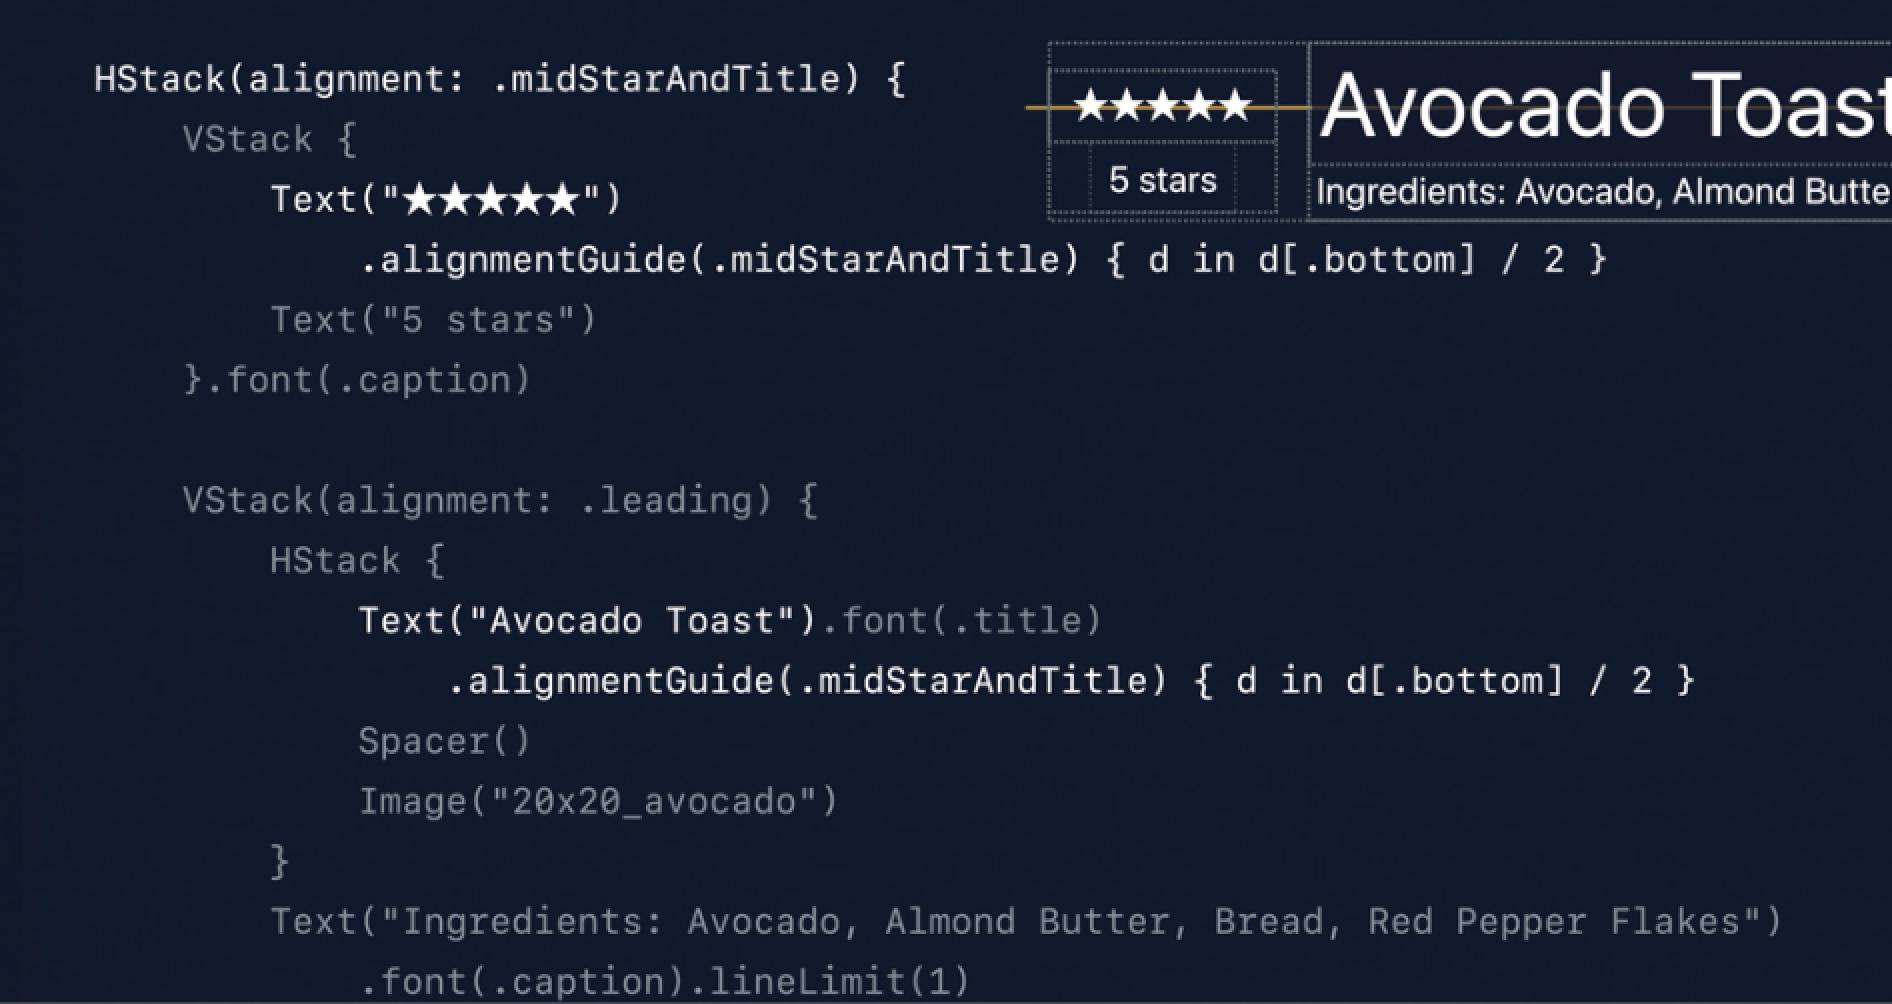This screenshot has width=1892, height=1004.
Task: Click the Spacer() code line
Action: [444, 741]
